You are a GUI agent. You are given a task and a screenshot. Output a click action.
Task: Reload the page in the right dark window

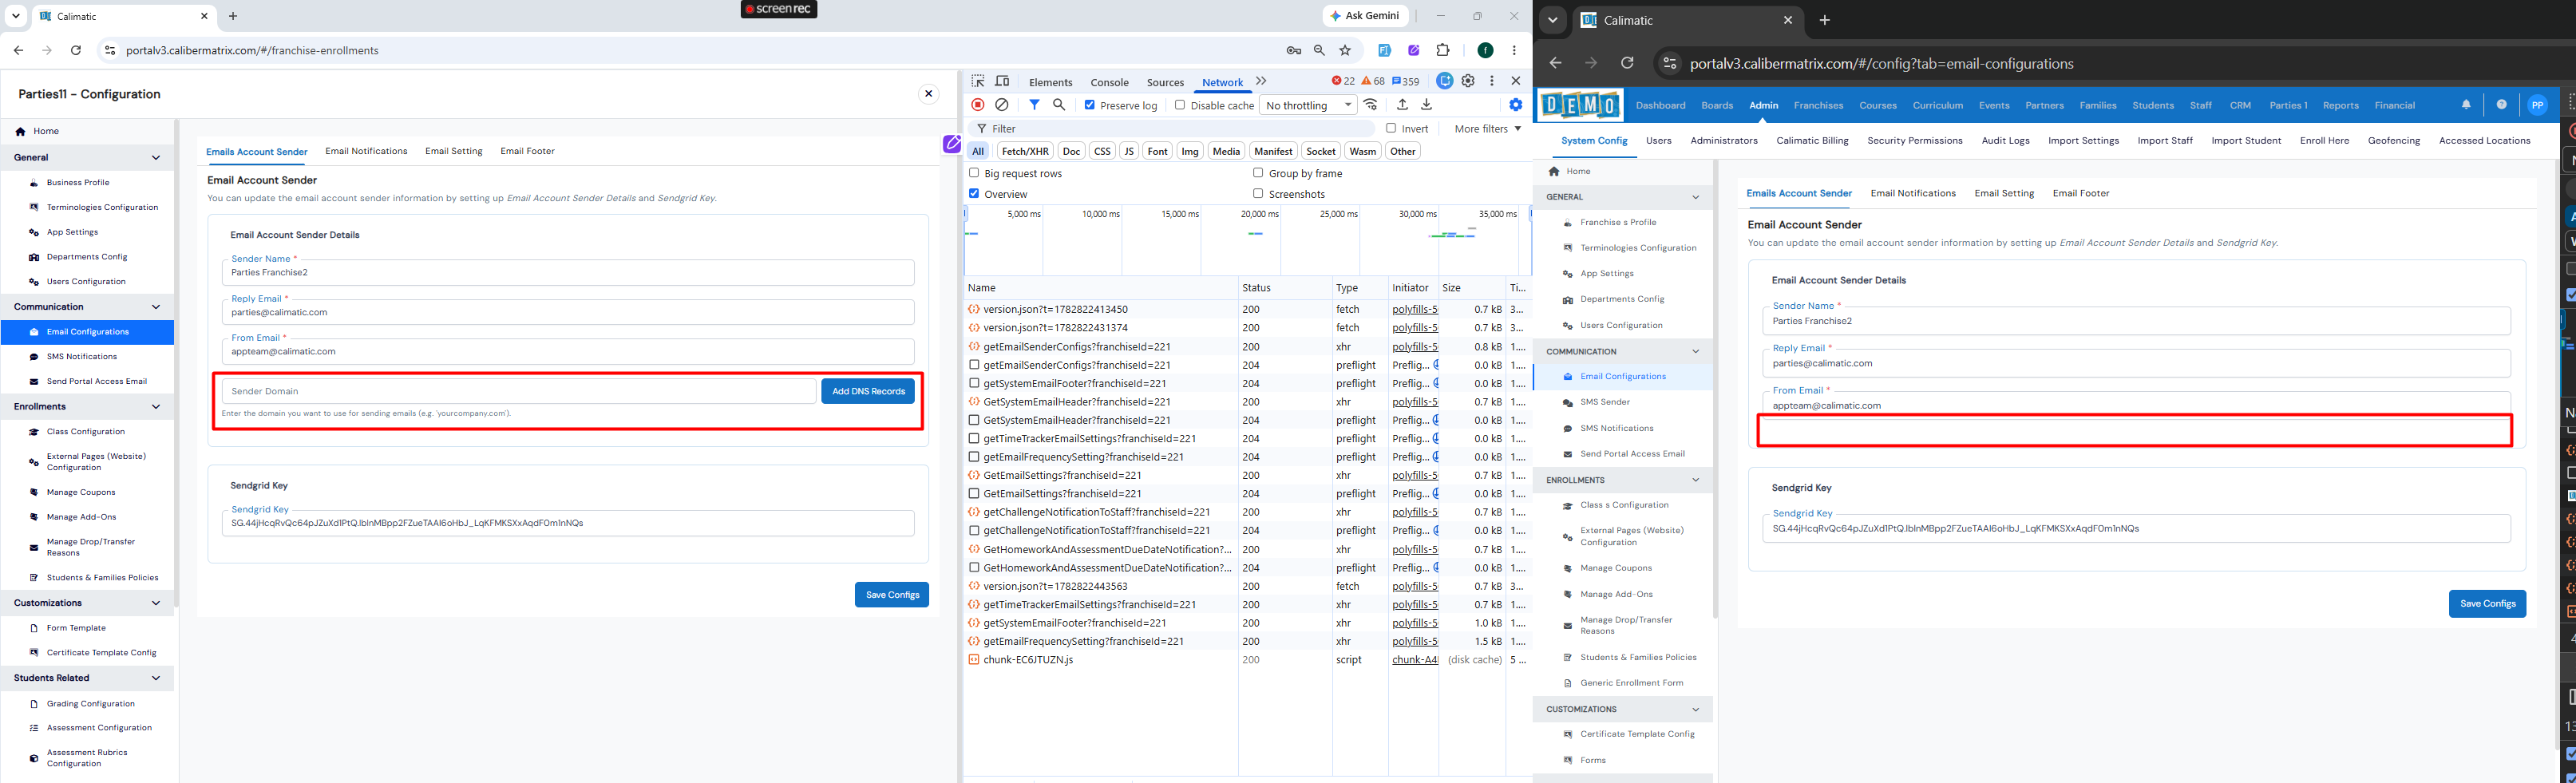point(1627,63)
